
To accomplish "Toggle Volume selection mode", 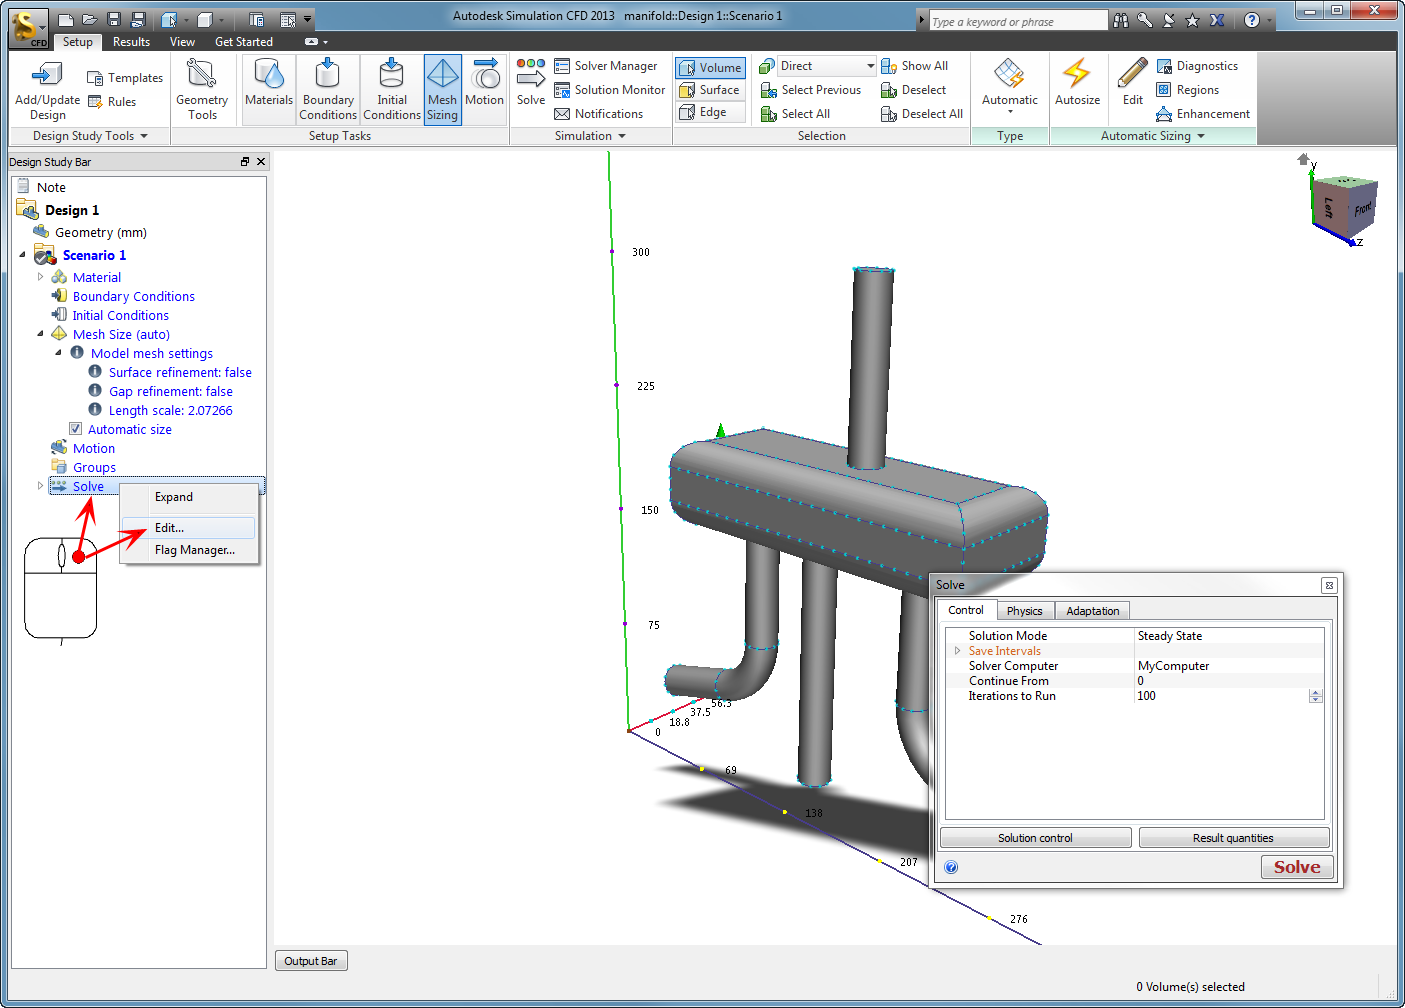I will click(710, 68).
